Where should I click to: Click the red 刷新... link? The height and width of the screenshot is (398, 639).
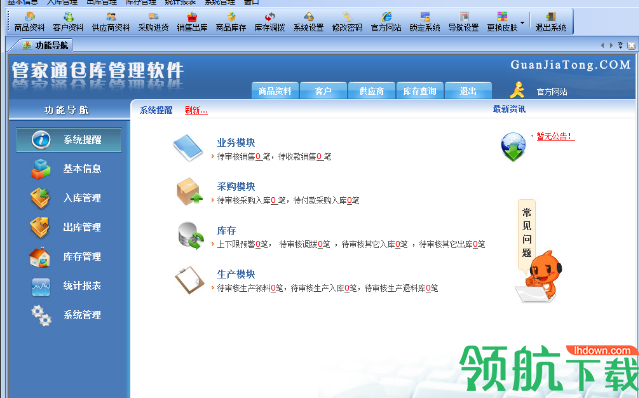click(x=196, y=110)
